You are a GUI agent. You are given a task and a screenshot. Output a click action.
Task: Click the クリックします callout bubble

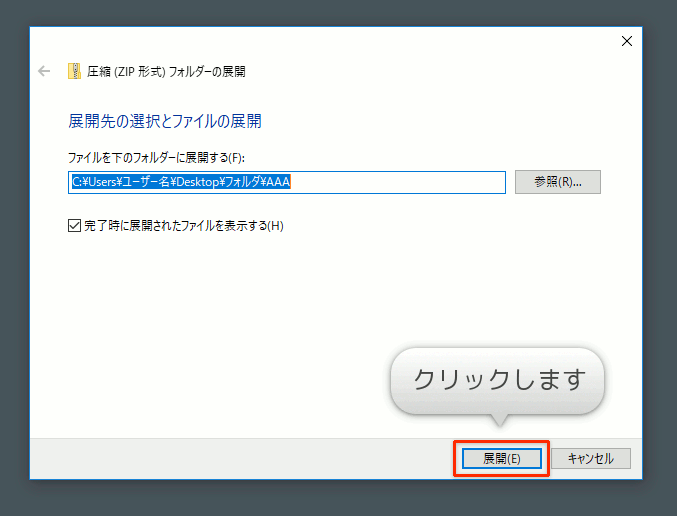pos(497,380)
